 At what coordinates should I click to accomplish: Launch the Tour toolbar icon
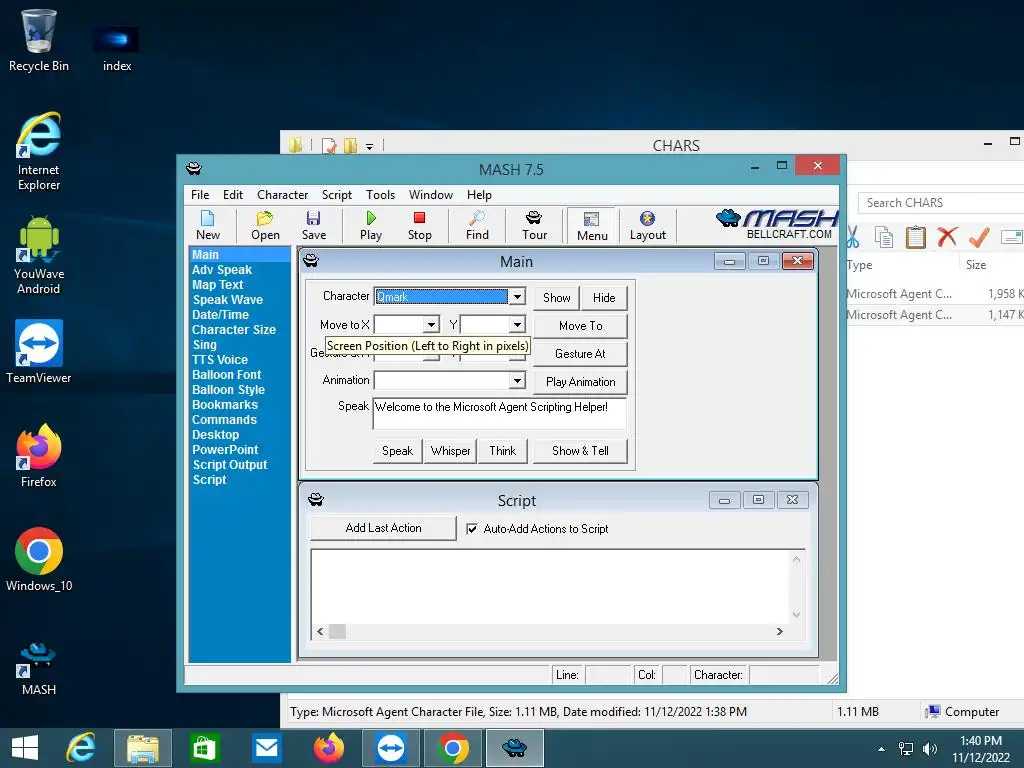pos(534,225)
